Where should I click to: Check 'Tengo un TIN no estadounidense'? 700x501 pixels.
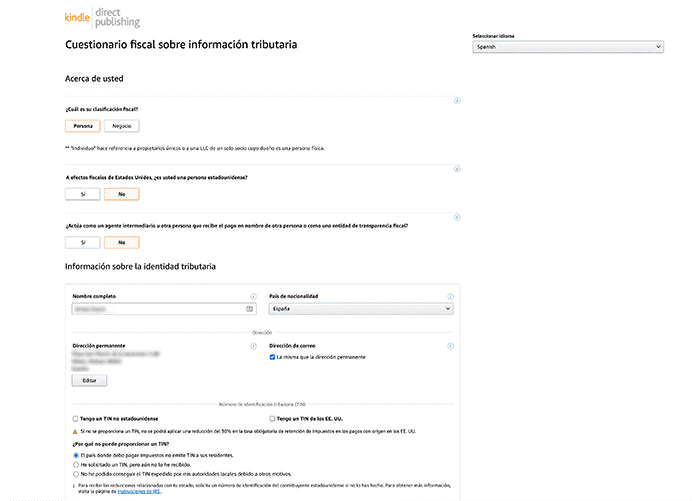[75, 419]
